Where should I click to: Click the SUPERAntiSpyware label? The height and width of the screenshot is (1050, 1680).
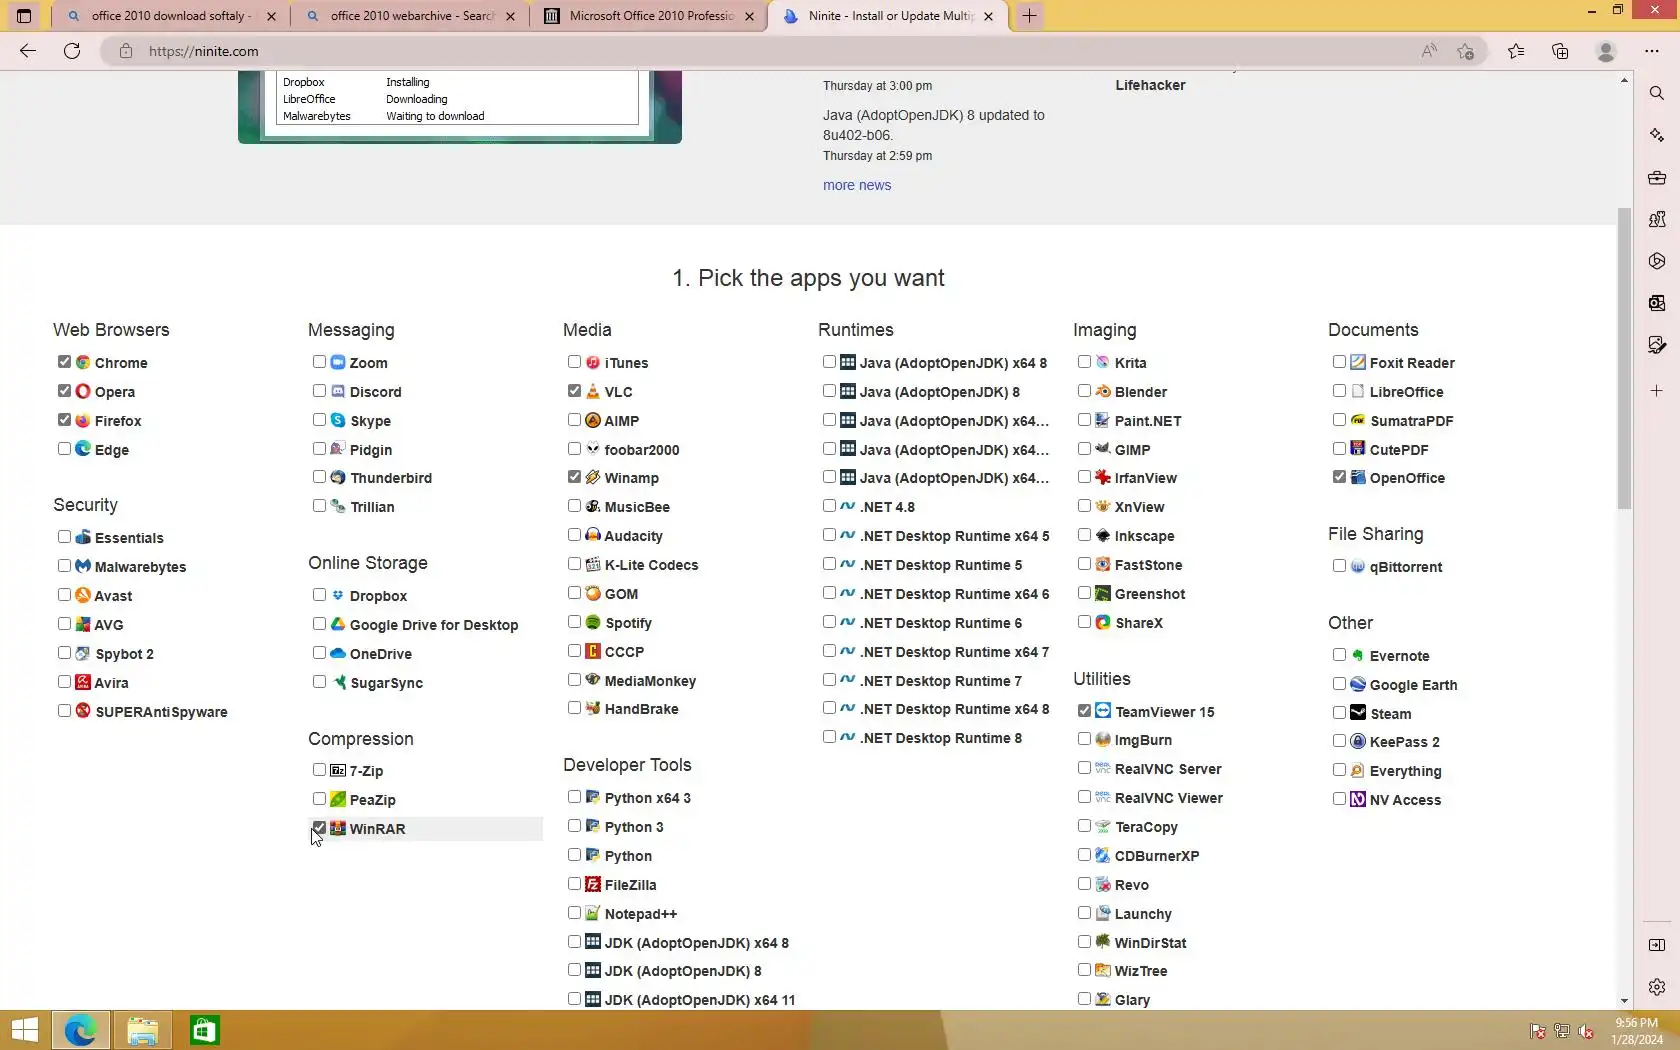(161, 712)
